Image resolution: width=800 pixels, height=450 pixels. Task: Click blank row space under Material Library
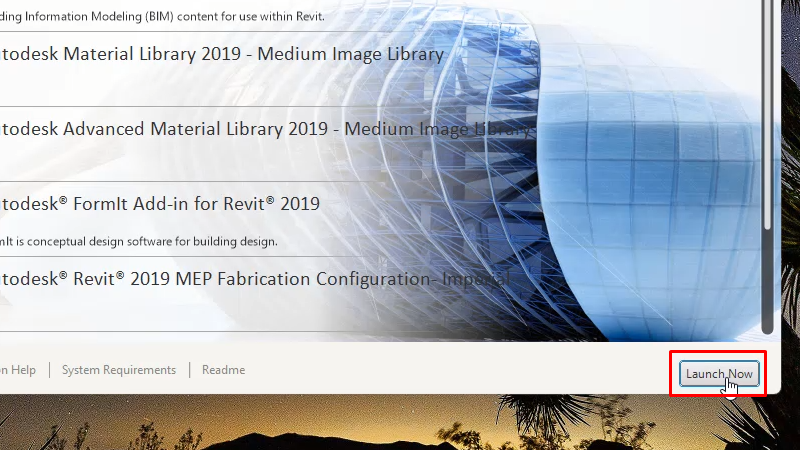tap(200, 88)
